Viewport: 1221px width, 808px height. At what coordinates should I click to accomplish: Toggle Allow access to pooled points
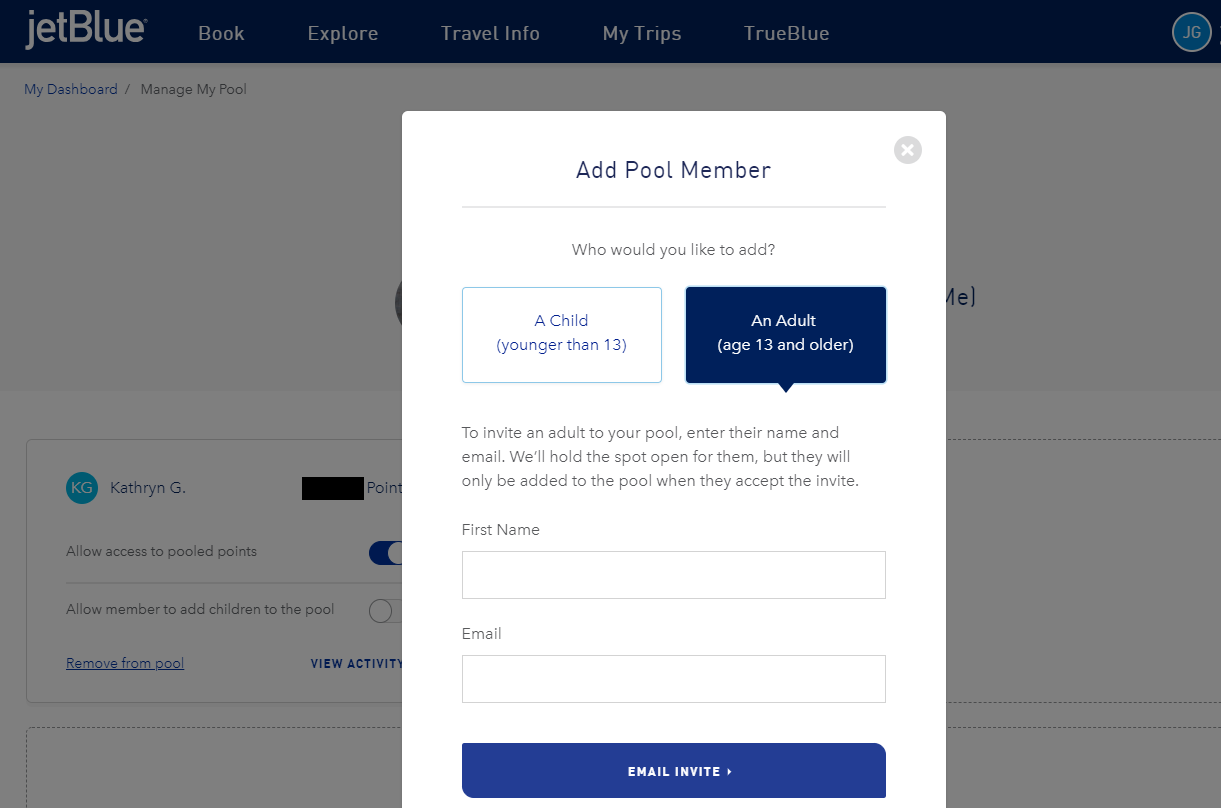click(x=386, y=553)
